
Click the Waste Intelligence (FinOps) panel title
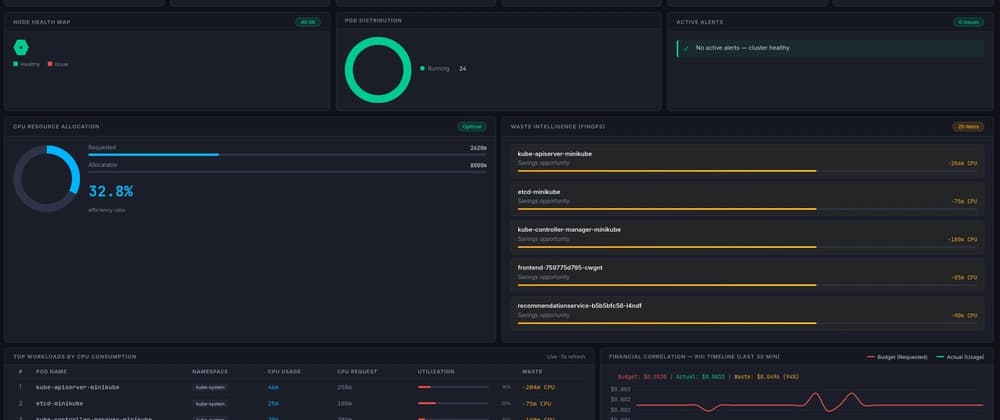(557, 126)
